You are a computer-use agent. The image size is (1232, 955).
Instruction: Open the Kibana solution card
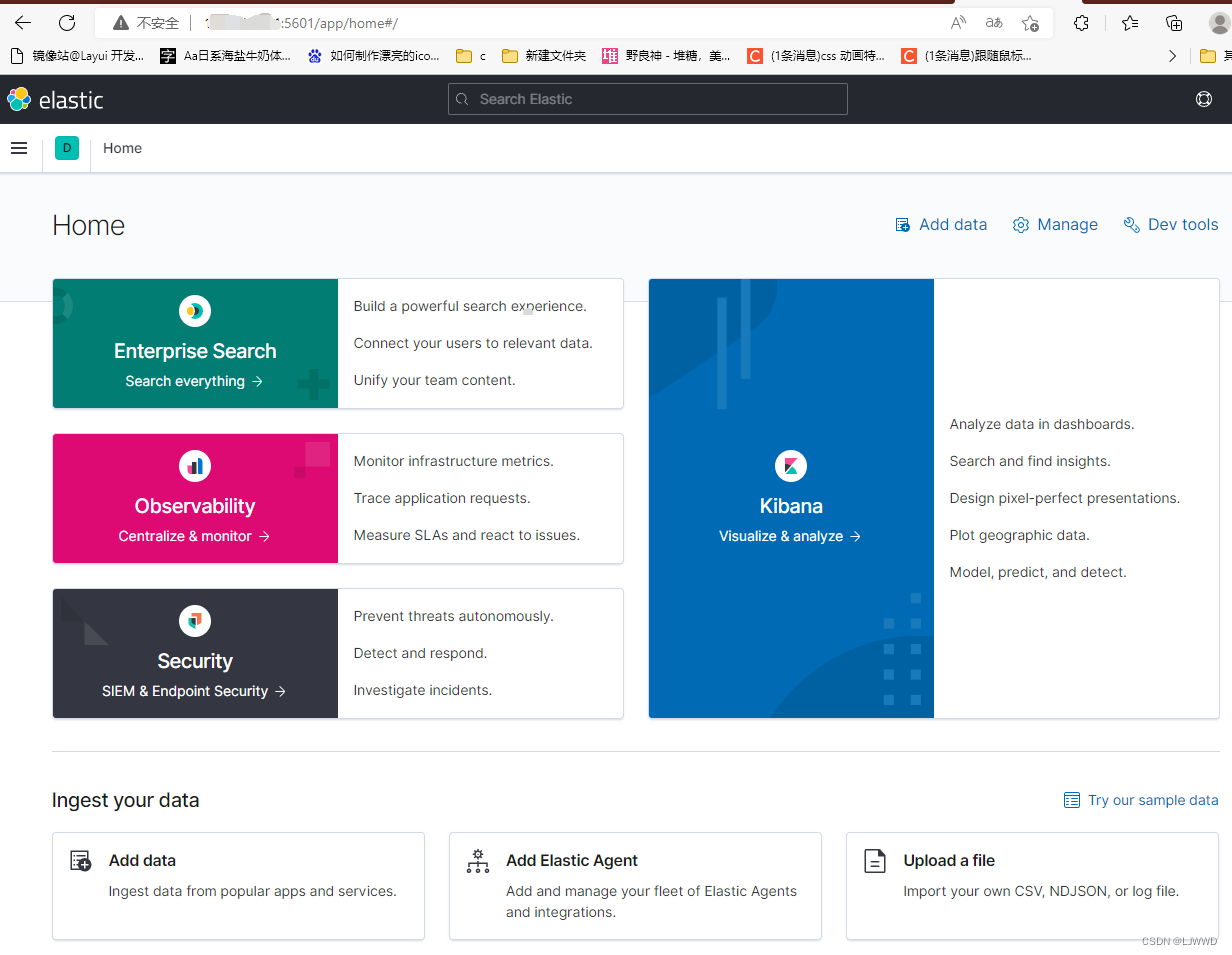934,498
